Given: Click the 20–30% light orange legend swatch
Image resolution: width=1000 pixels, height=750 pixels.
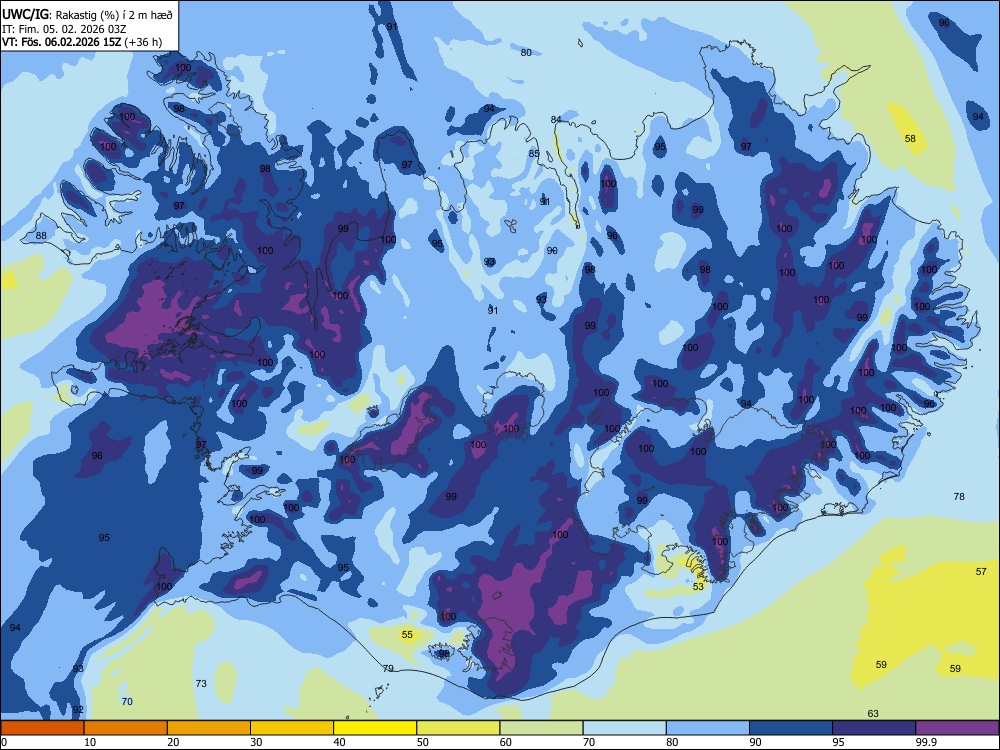Looking at the screenshot, I should coord(209,728).
